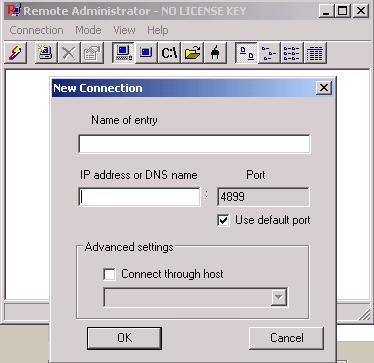Click the New Connection dialog title
The width and height of the screenshot is (374, 363).
98,88
